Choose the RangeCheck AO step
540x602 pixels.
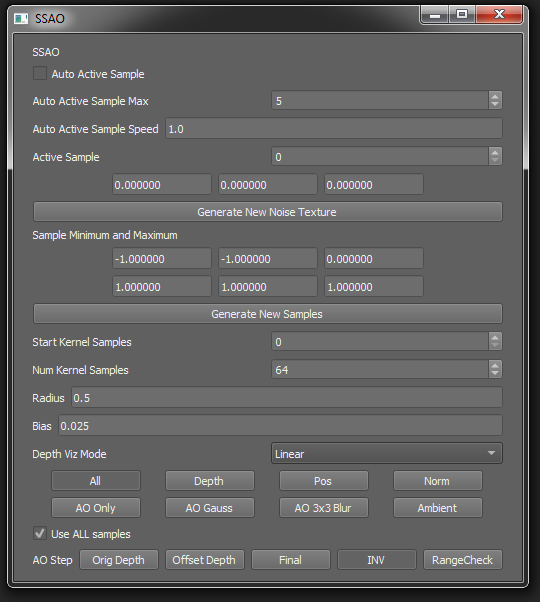coord(463,560)
